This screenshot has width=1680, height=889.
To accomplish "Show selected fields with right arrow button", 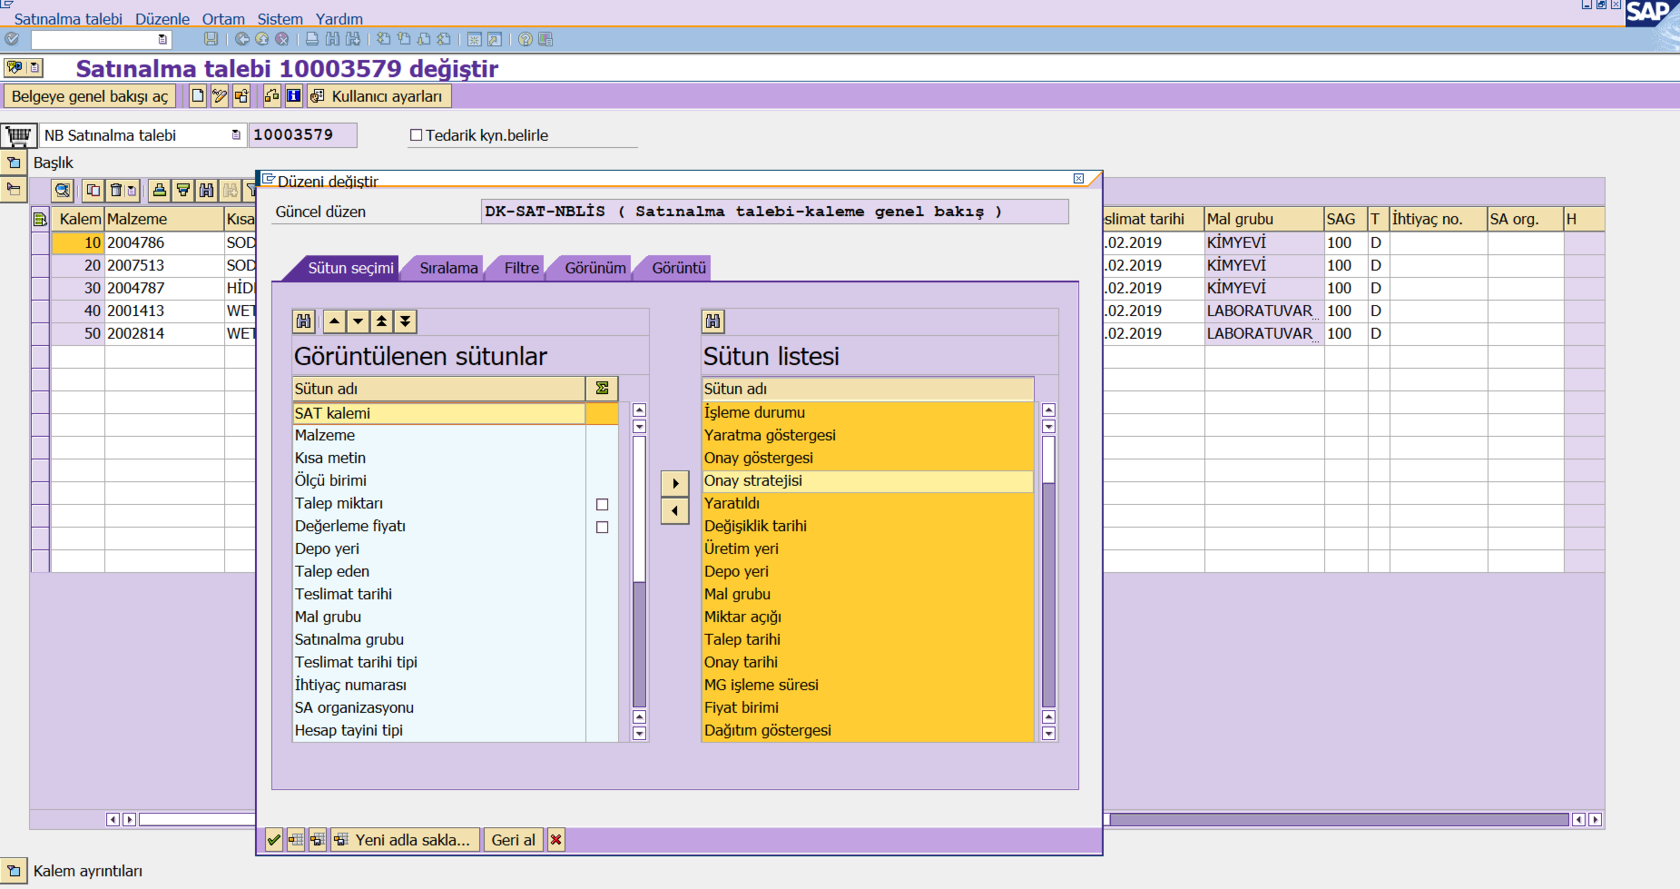I will [x=675, y=483].
